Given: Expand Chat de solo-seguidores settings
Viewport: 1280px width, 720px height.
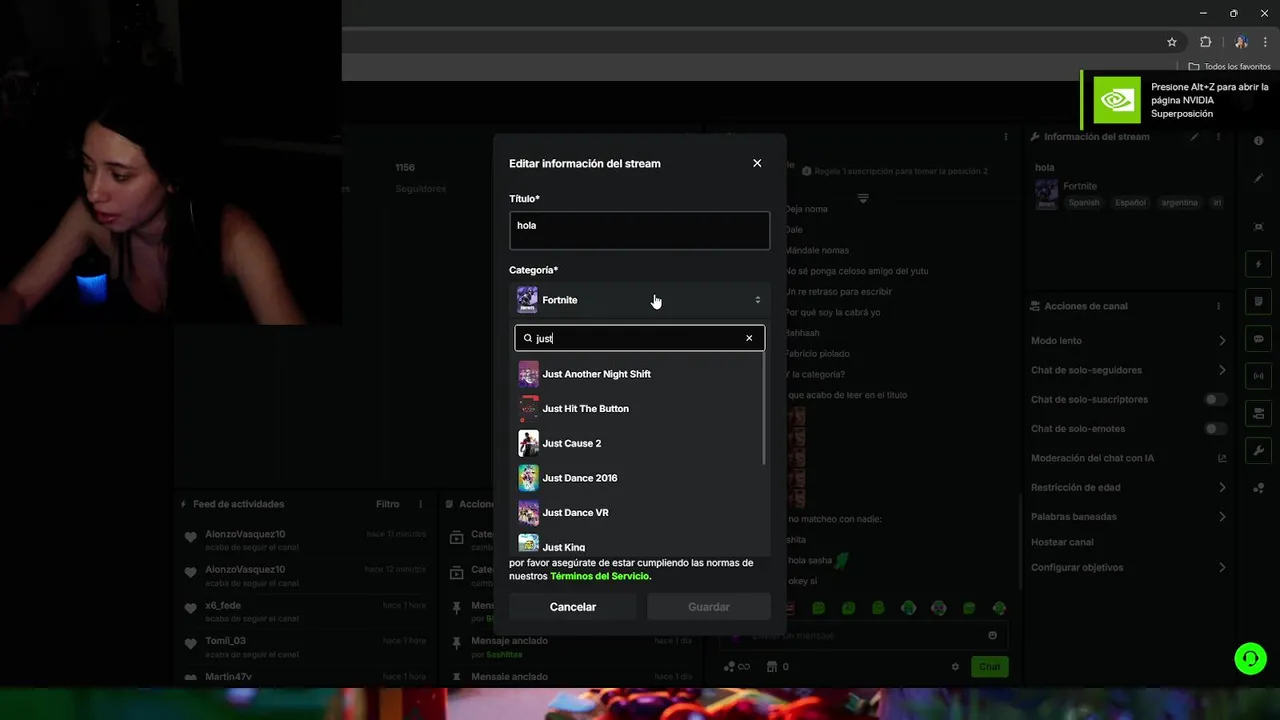Looking at the screenshot, I should [x=1222, y=370].
